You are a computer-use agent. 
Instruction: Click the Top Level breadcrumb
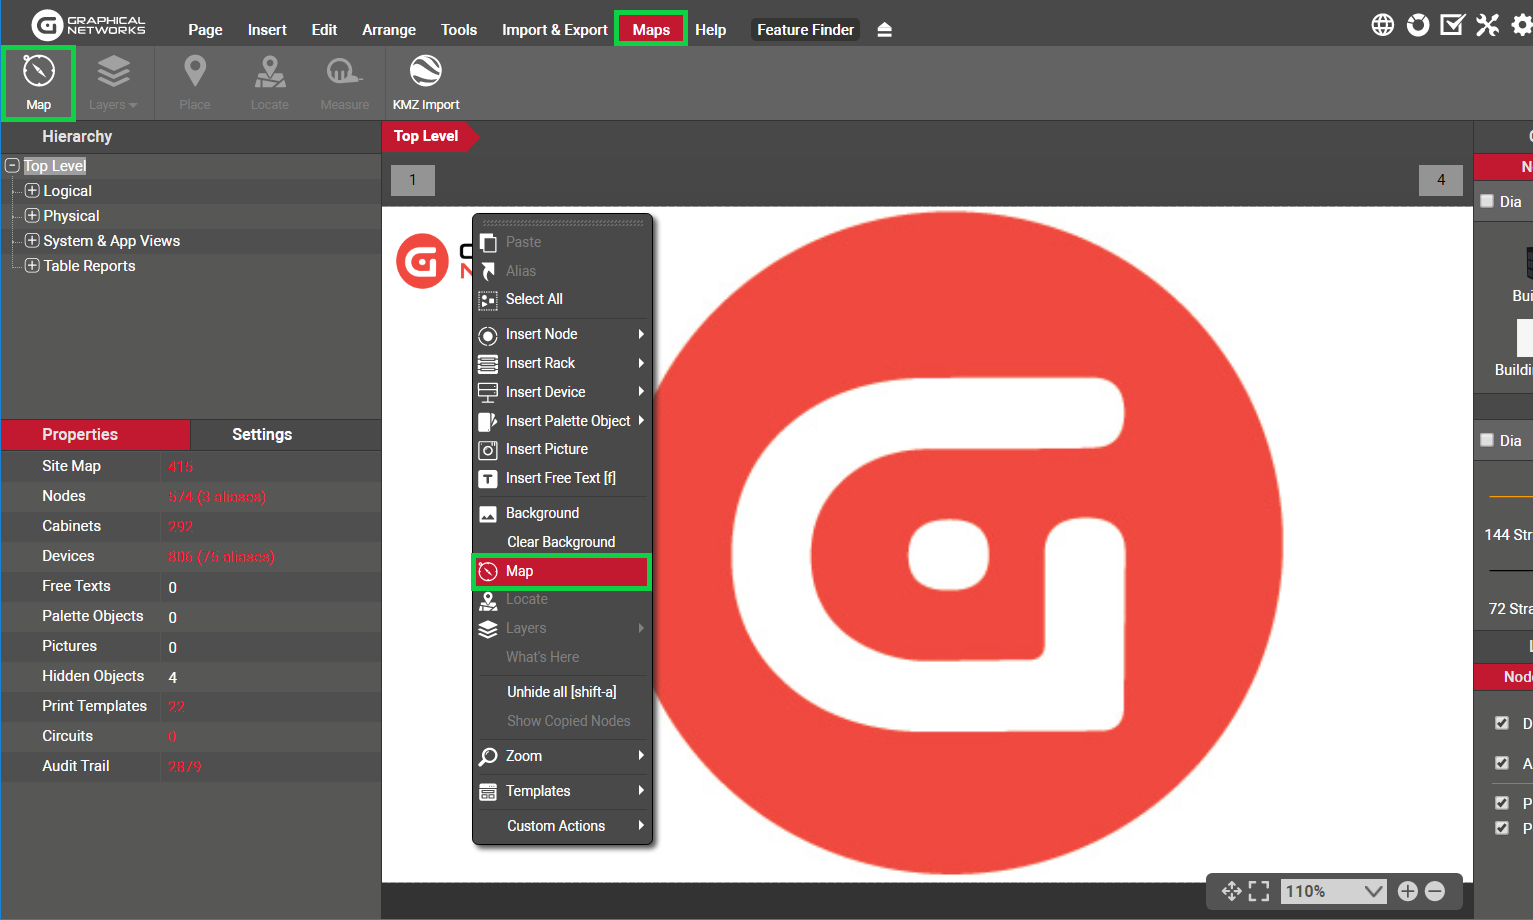coord(426,136)
